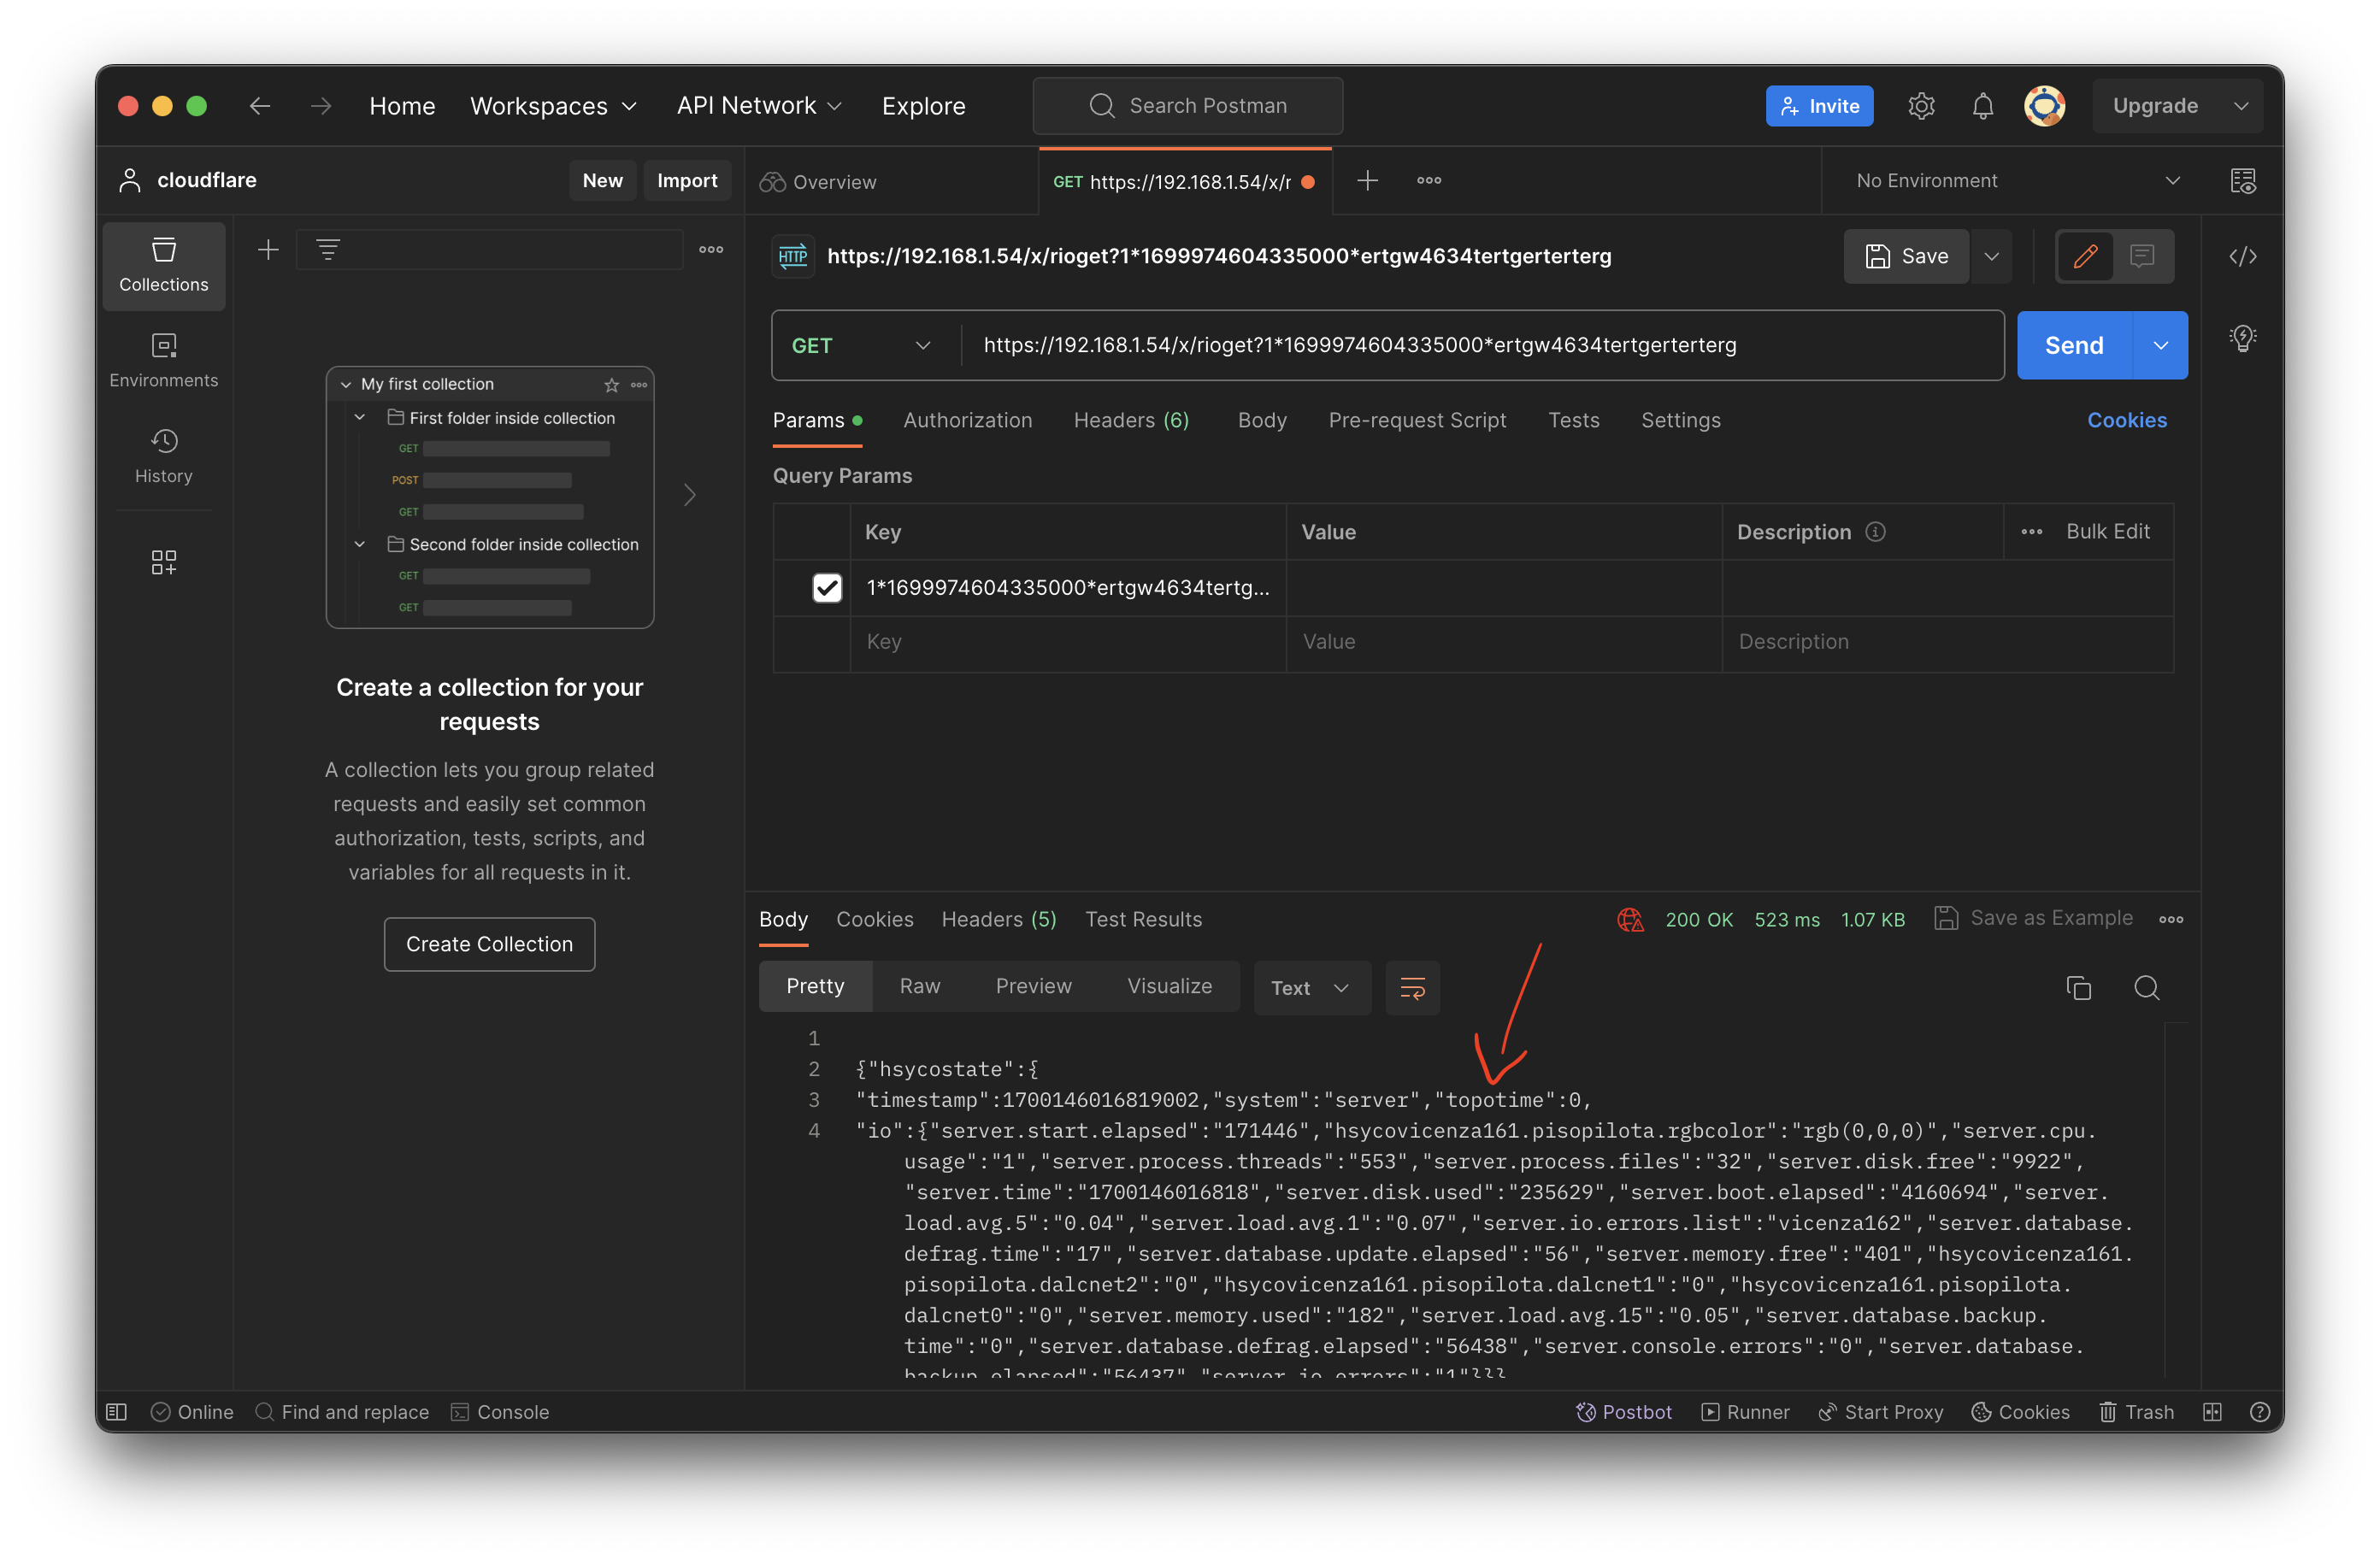Image resolution: width=2380 pixels, height=1559 pixels.
Task: Expand Second folder inside collection
Action: point(358,544)
